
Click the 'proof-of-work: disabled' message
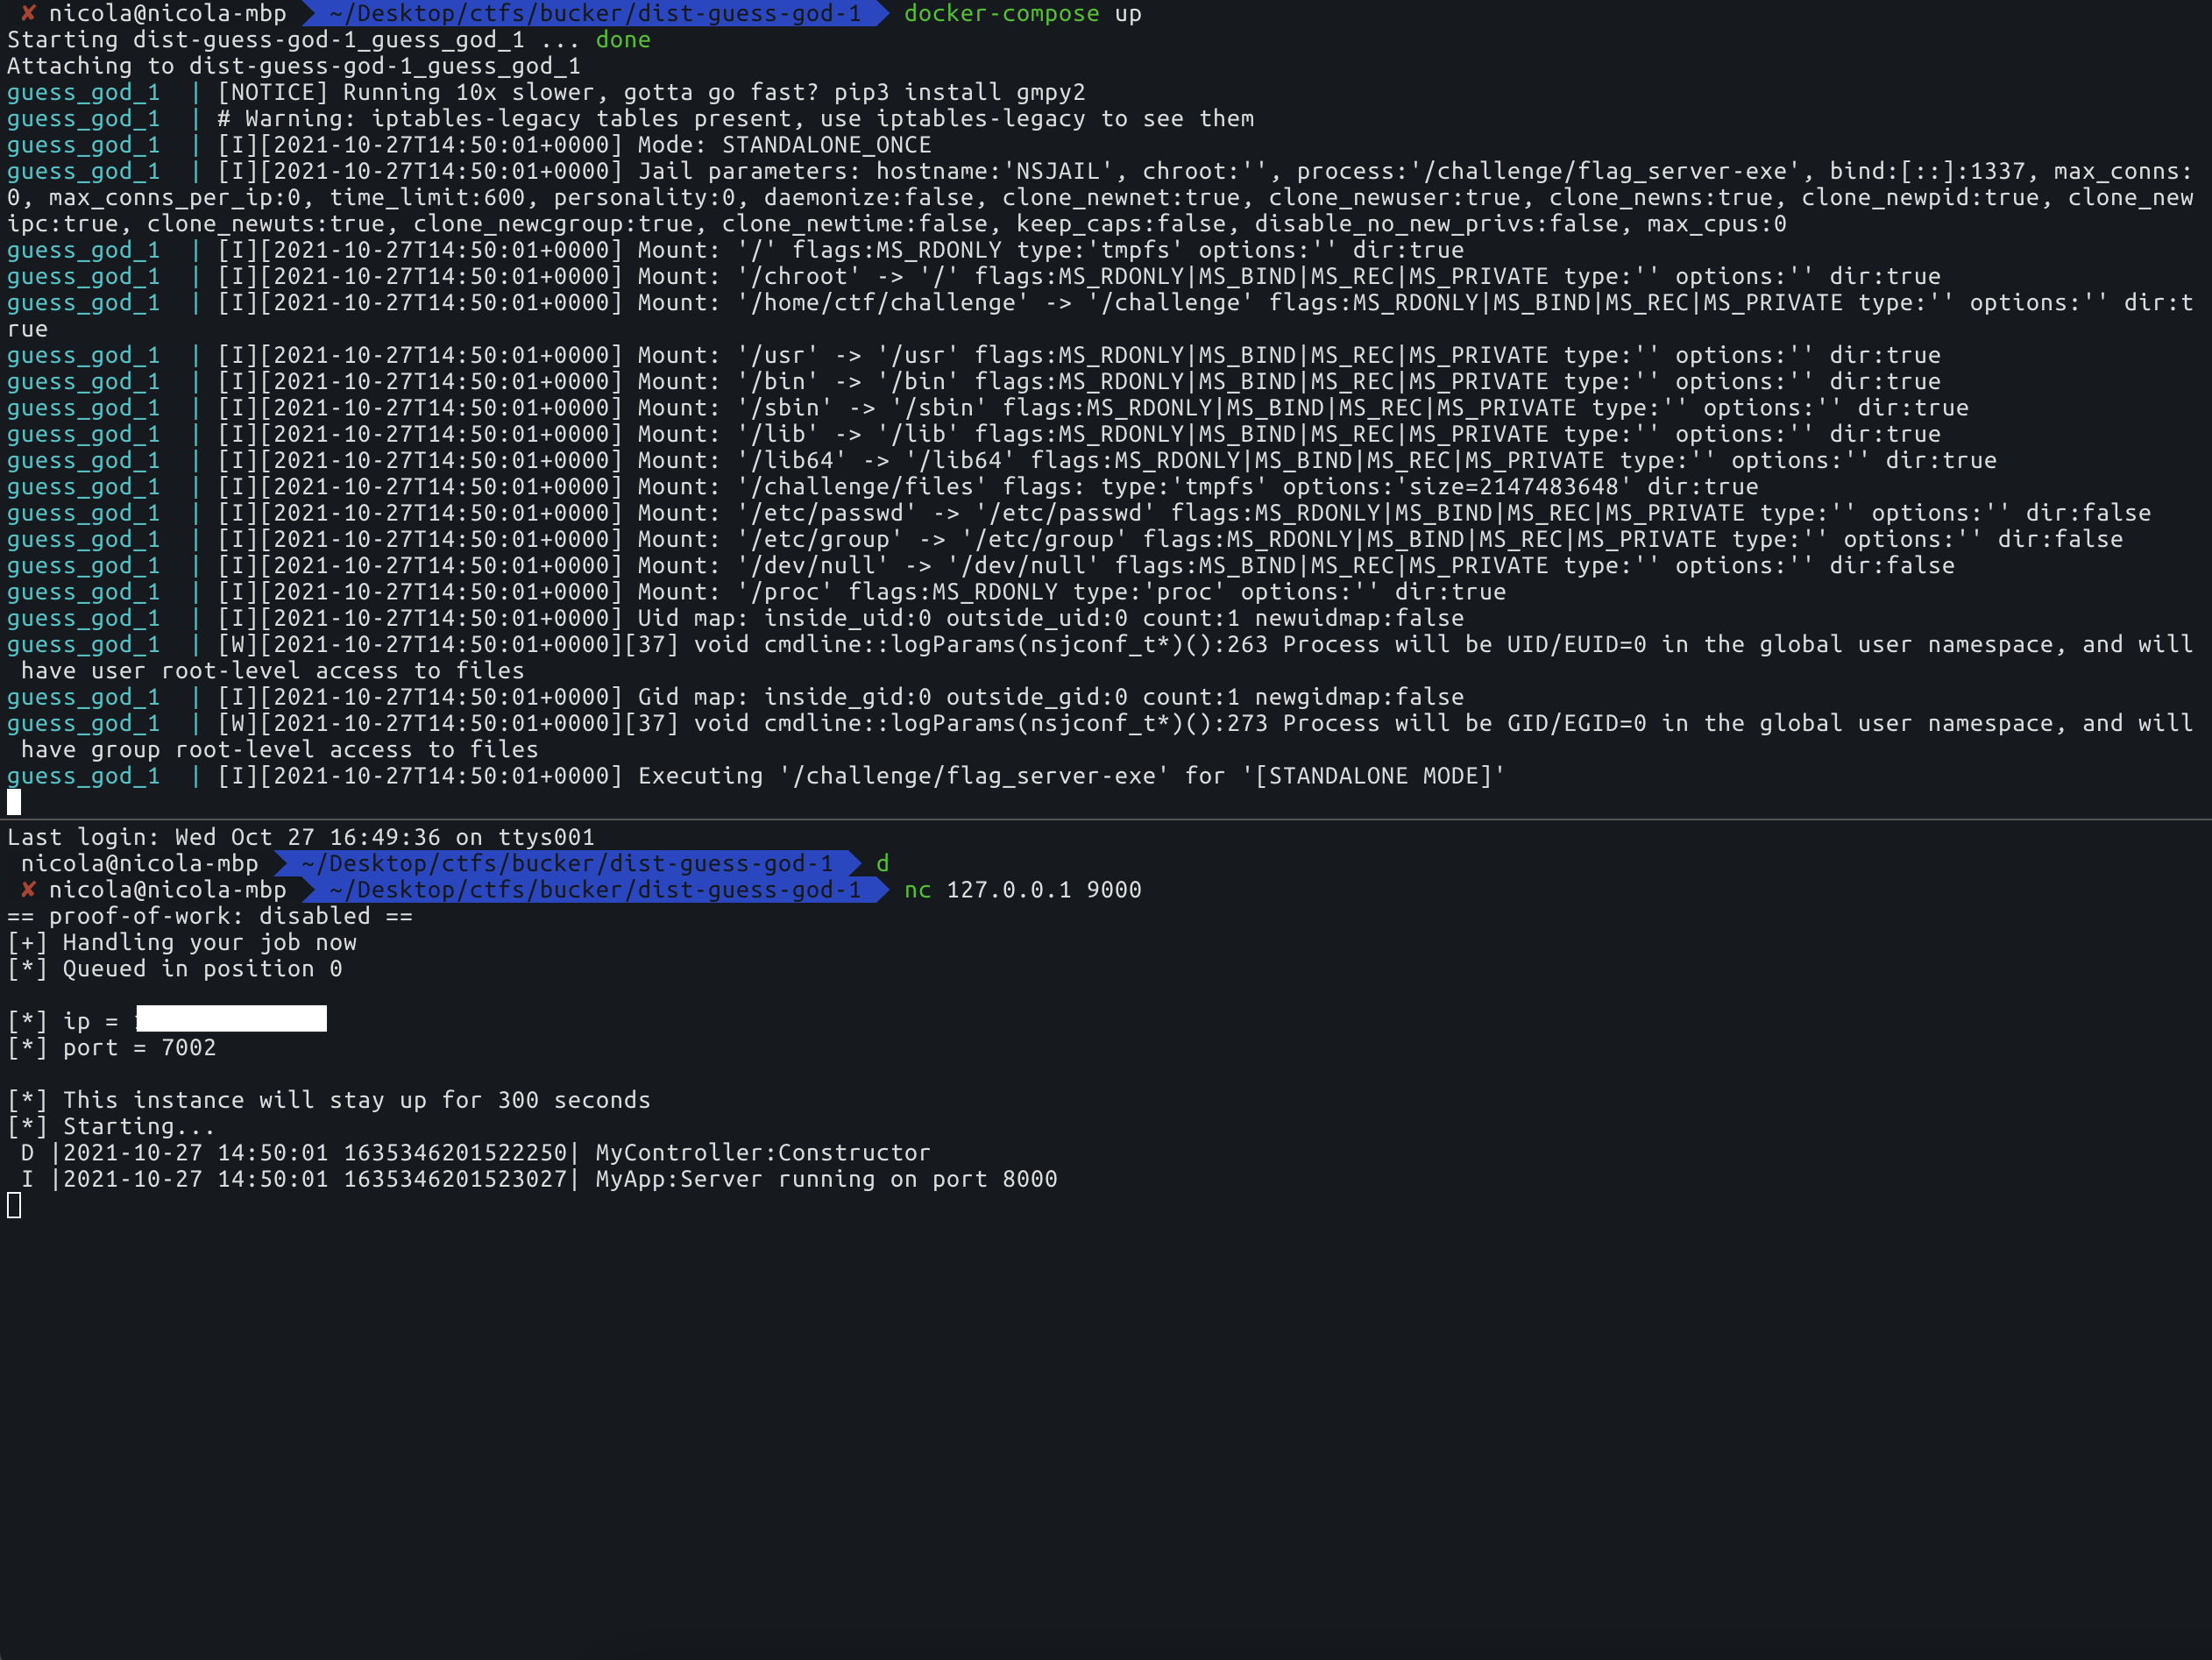[x=209, y=916]
